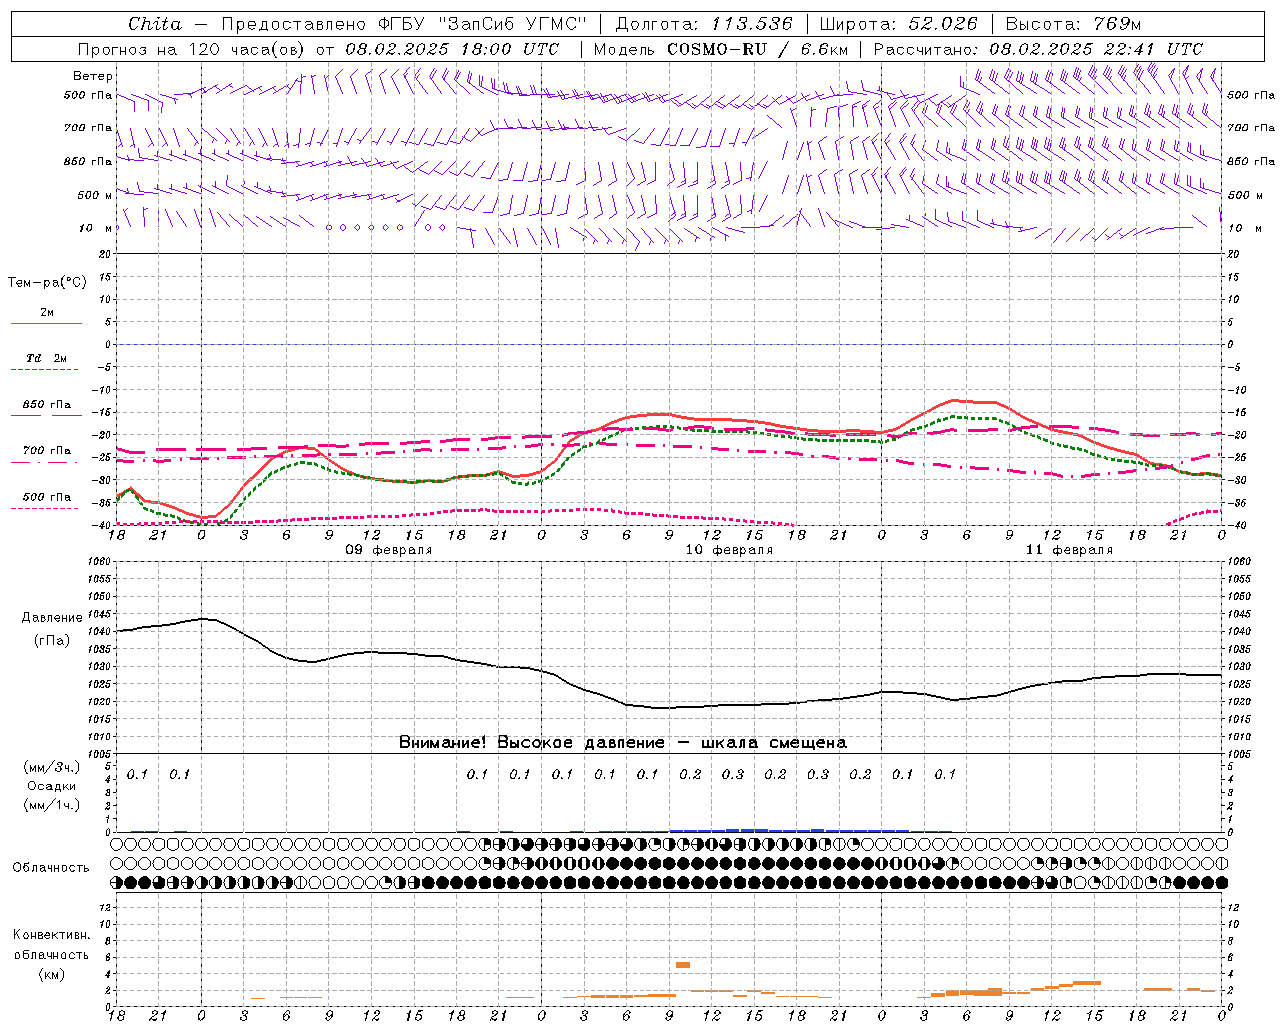This screenshot has height=1024, width=1280.
Task: Click the (мм/1ч.) precipitation unit label
Action: pyautogui.click(x=52, y=805)
